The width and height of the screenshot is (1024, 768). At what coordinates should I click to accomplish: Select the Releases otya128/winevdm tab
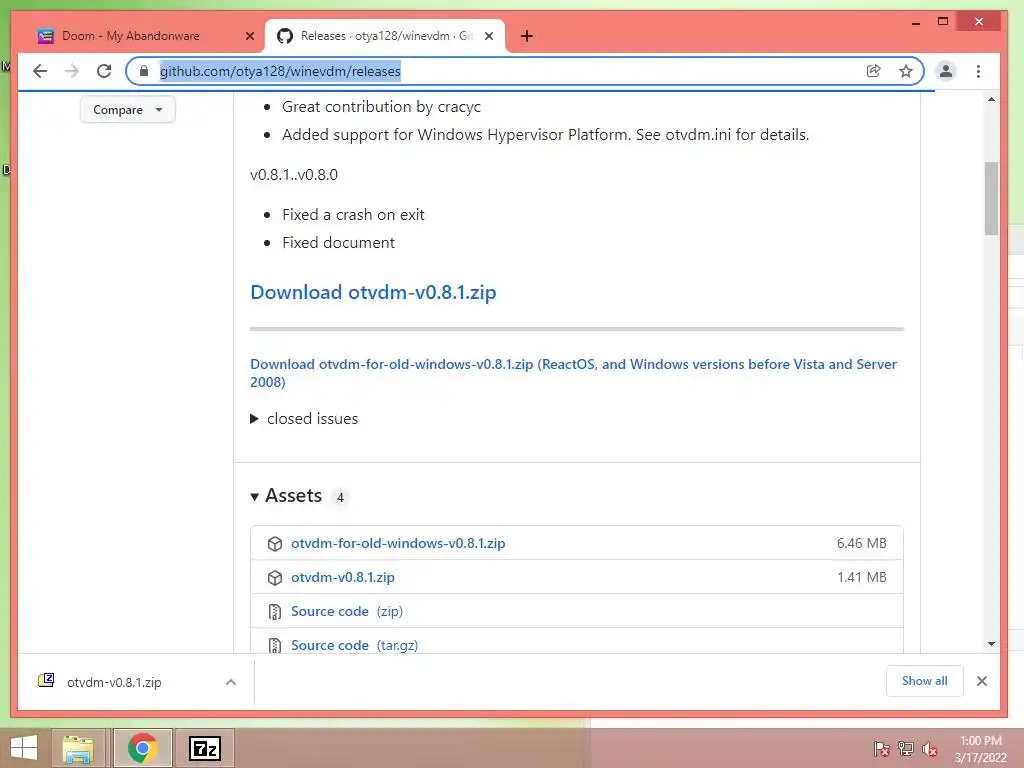385,36
